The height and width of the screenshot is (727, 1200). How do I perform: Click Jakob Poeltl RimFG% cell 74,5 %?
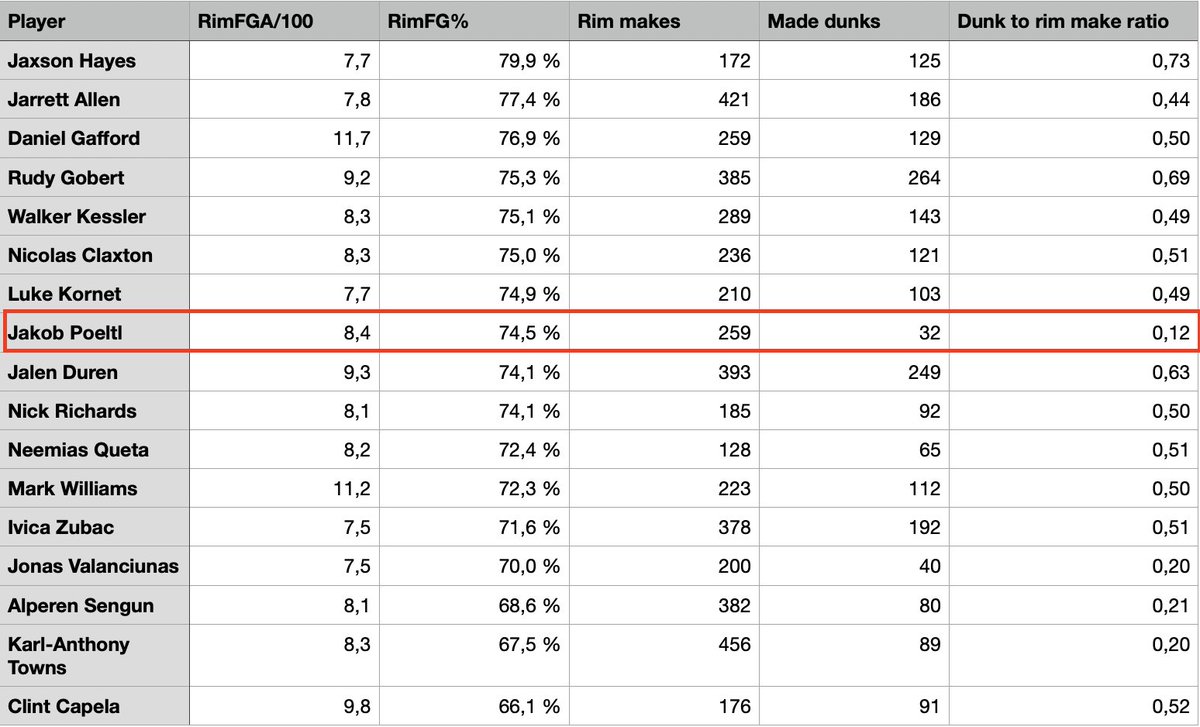(474, 333)
